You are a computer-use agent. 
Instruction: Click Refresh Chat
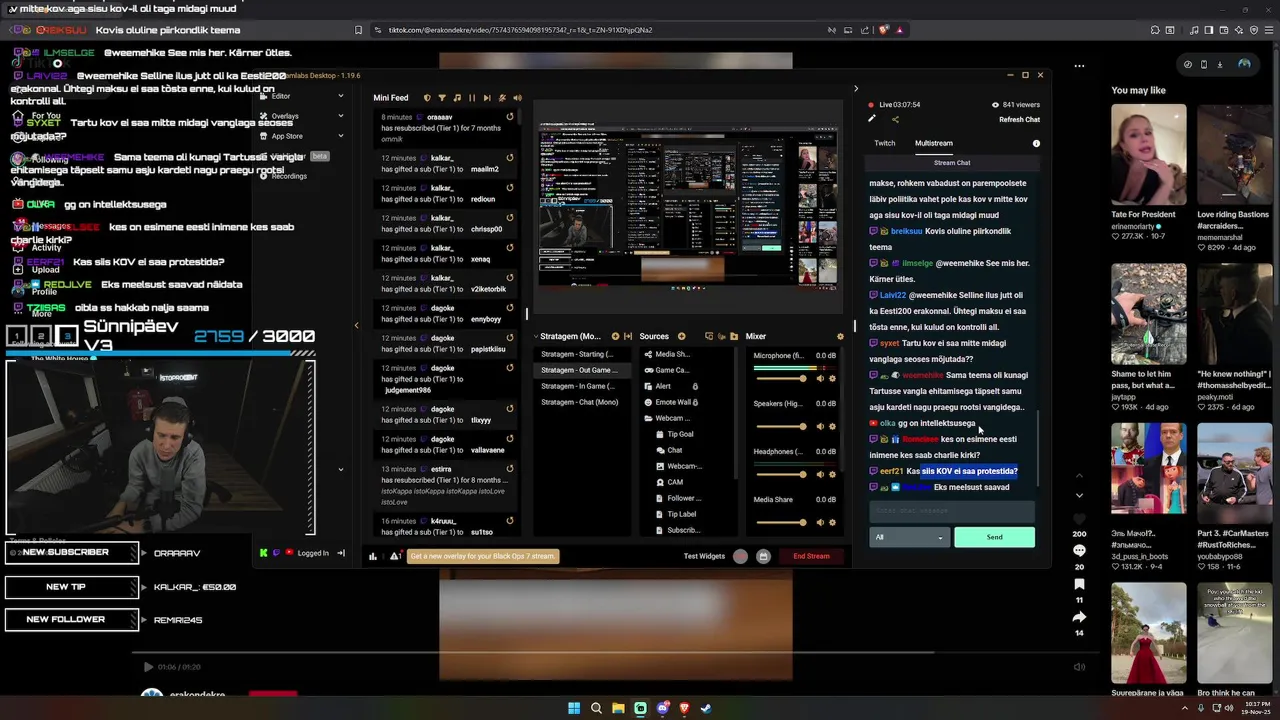coord(1019,120)
